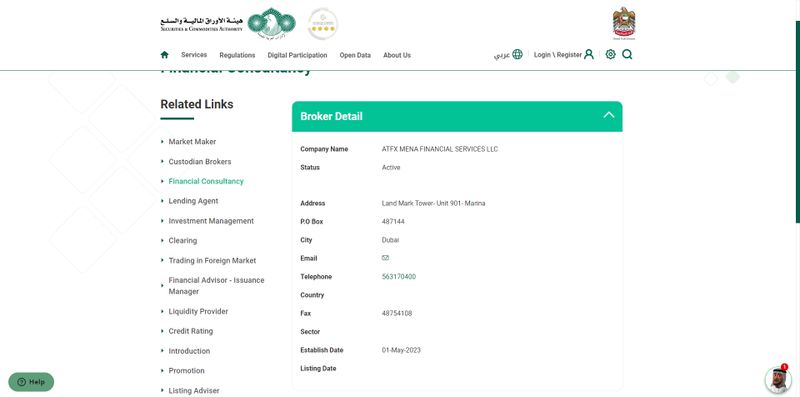Click the email envelope icon
The width and height of the screenshot is (800, 397).
coord(385,258)
